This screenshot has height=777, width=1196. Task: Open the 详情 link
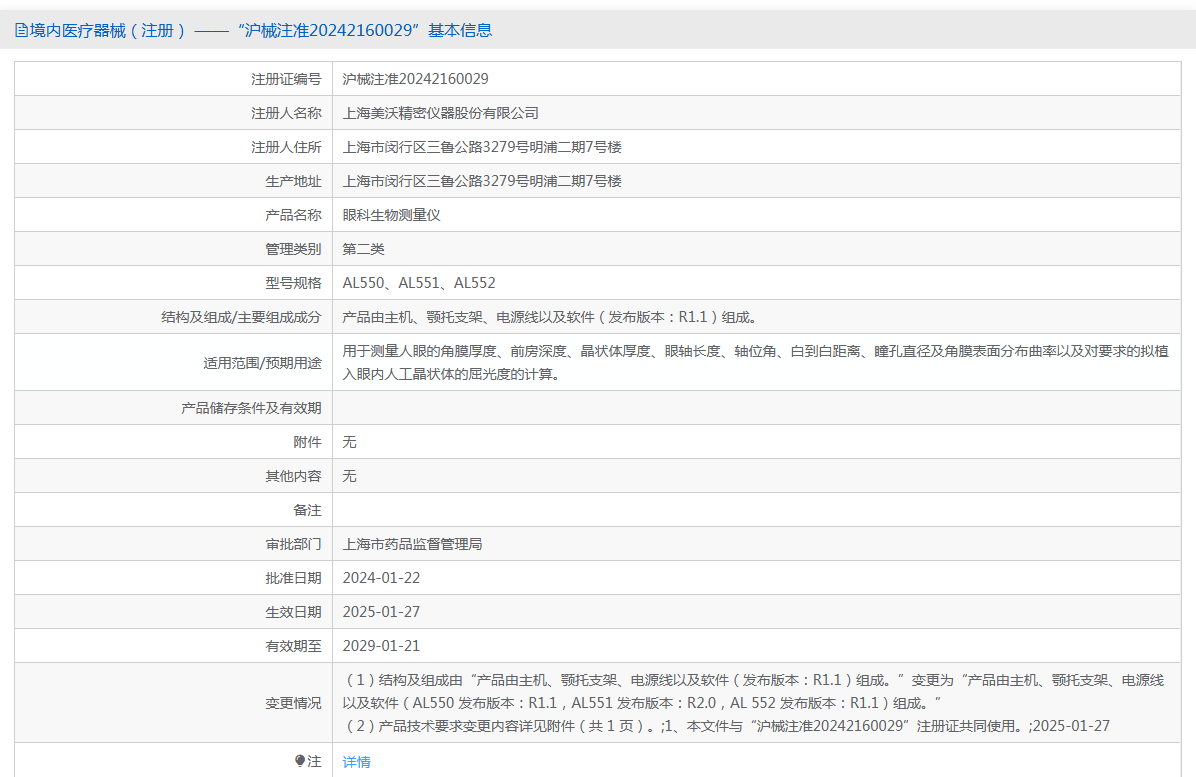click(x=356, y=762)
